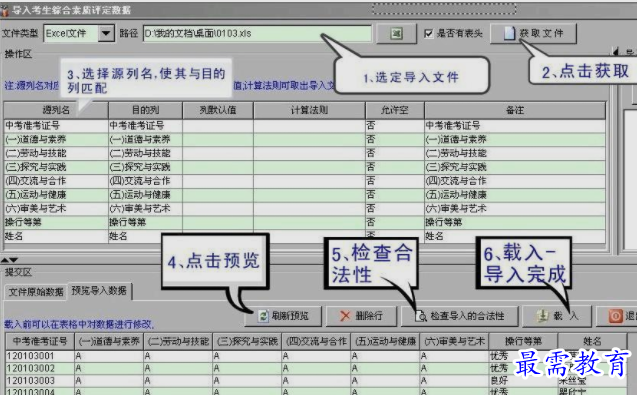Click the 备注 column header in mapping table
637x395 pixels.
click(x=515, y=110)
